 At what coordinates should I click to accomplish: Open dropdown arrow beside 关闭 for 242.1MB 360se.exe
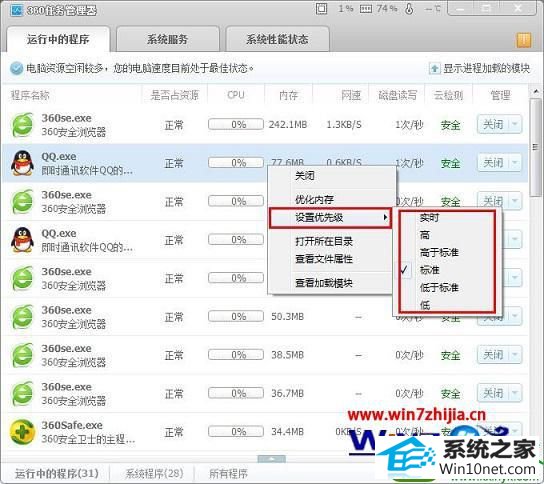(515, 124)
